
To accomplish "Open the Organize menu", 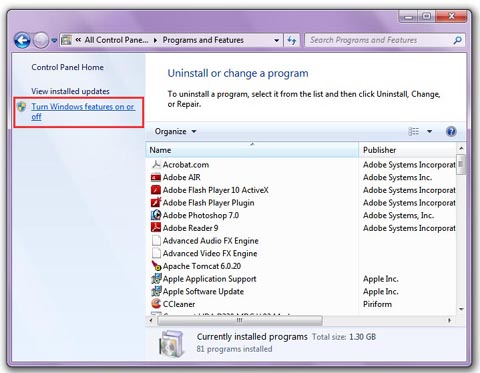I will point(175,131).
